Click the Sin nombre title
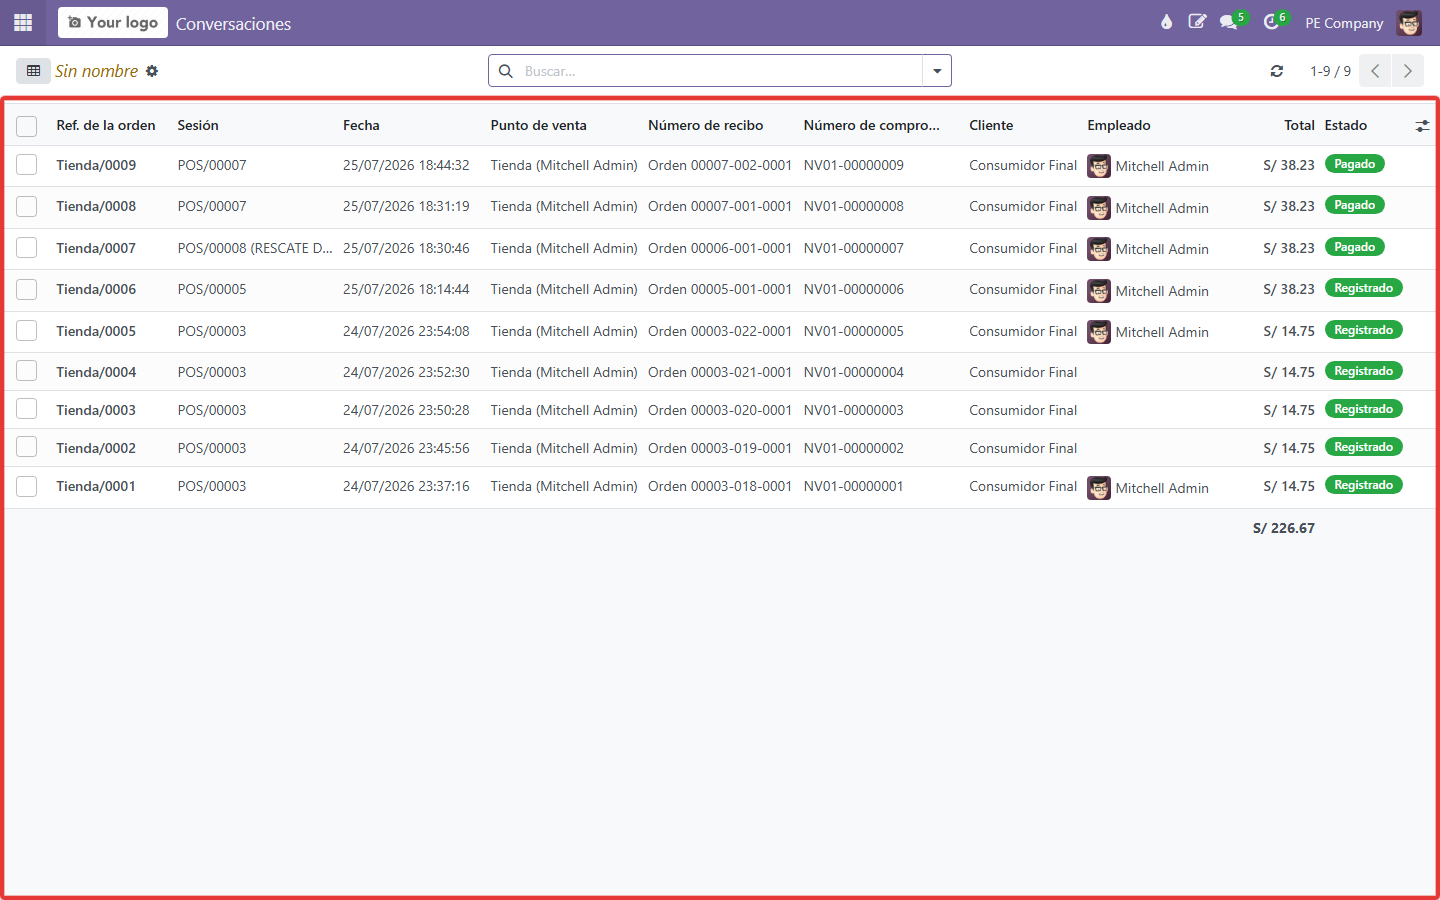This screenshot has height=900, width=1440. (96, 71)
